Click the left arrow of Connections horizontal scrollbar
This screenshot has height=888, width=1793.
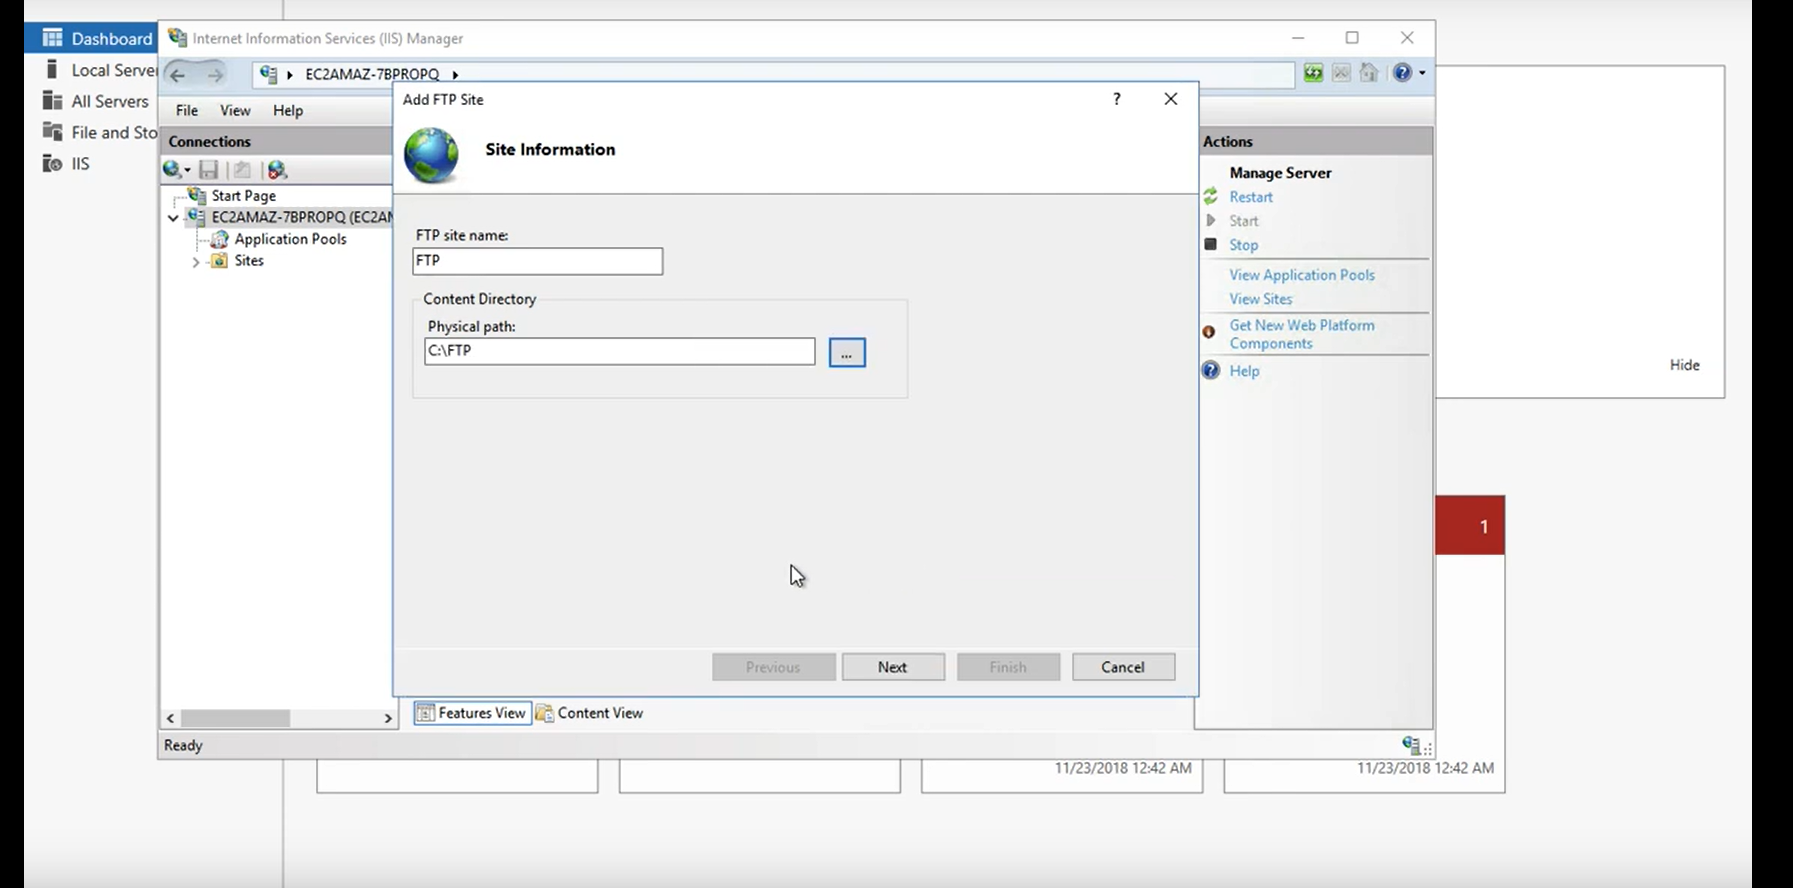[x=170, y=719]
